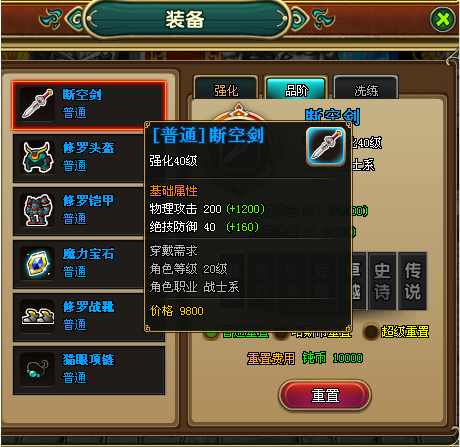Select the 史诗 quality tier
Image resolution: width=460 pixels, height=447 pixels.
click(382, 281)
